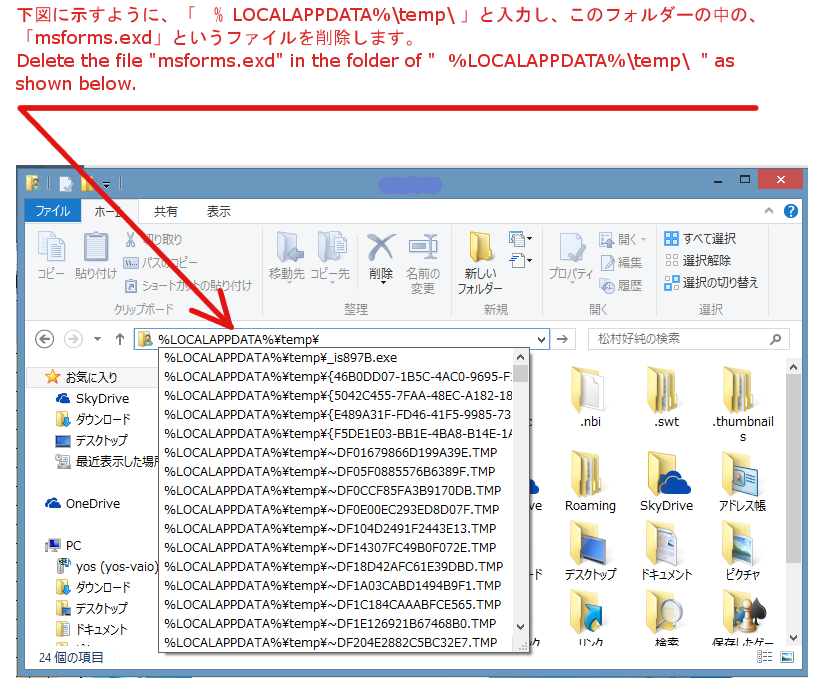Switch to the 共有 (Share) ribbon tab
Viewport: 820px width, 700px height.
[166, 212]
